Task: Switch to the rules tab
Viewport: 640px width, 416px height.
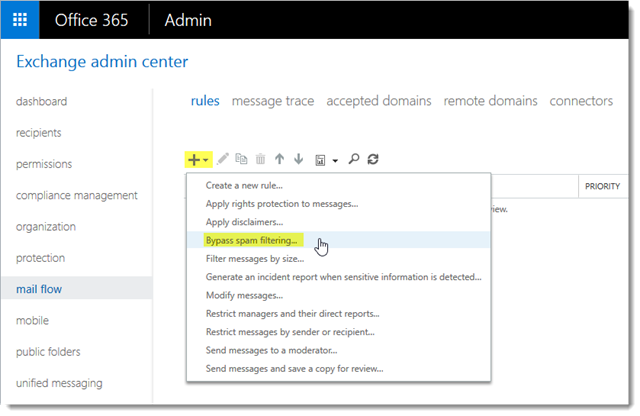Action: coord(205,101)
